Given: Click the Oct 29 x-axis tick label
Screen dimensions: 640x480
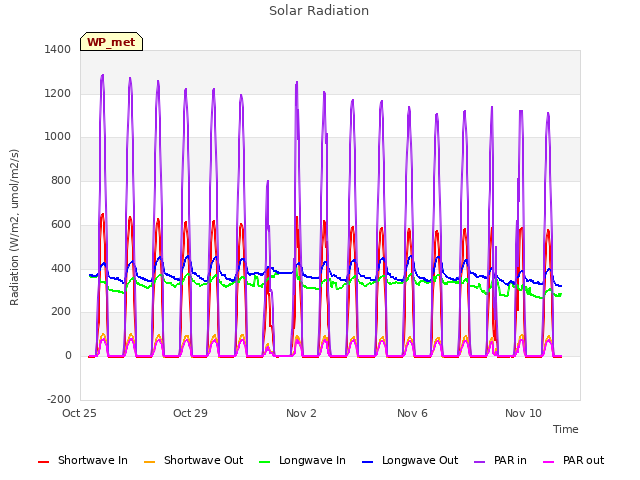Looking at the screenshot, I should pos(190,413).
